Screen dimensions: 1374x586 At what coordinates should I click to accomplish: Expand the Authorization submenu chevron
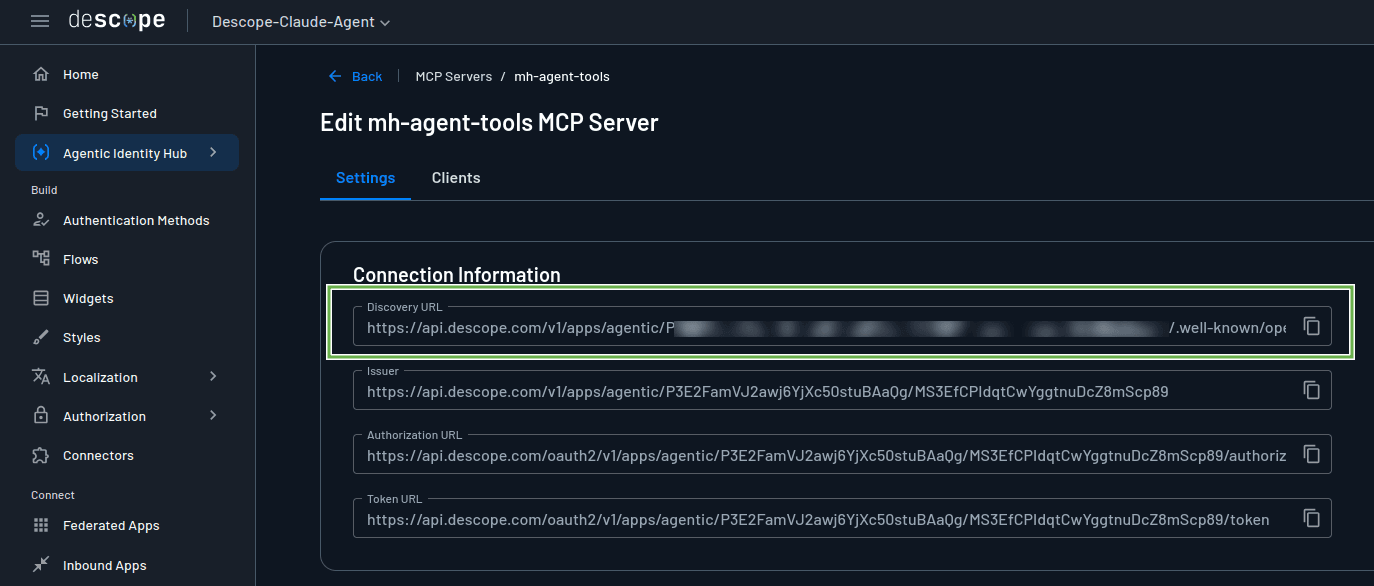point(213,416)
